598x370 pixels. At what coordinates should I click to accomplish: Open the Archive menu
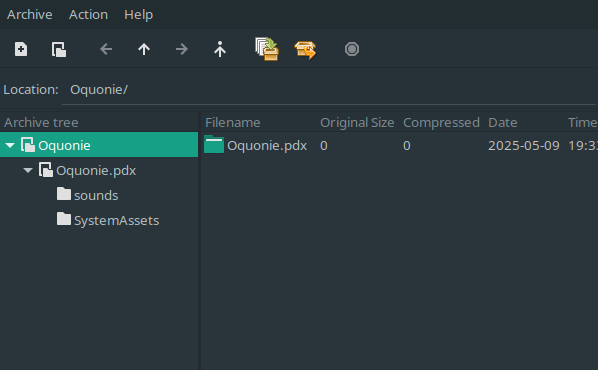coord(30,14)
